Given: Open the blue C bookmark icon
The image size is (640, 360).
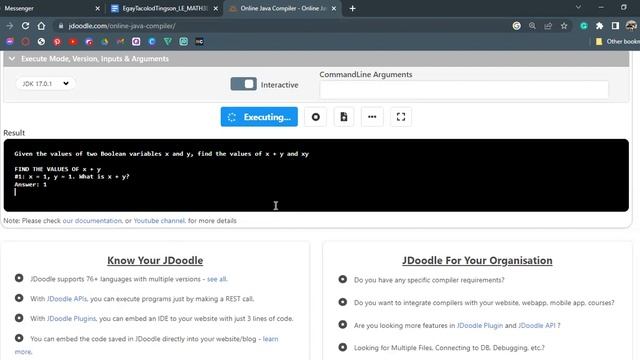Looking at the screenshot, I should (x=152, y=41).
